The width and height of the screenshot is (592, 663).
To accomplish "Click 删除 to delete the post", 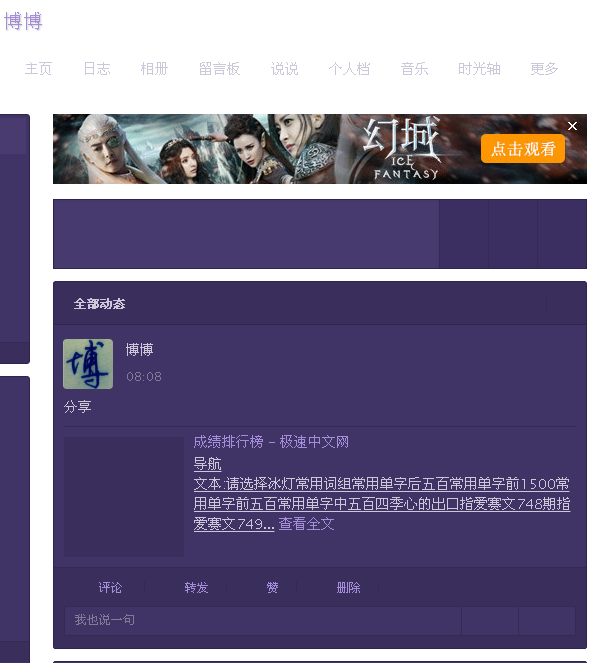I will [x=348, y=587].
